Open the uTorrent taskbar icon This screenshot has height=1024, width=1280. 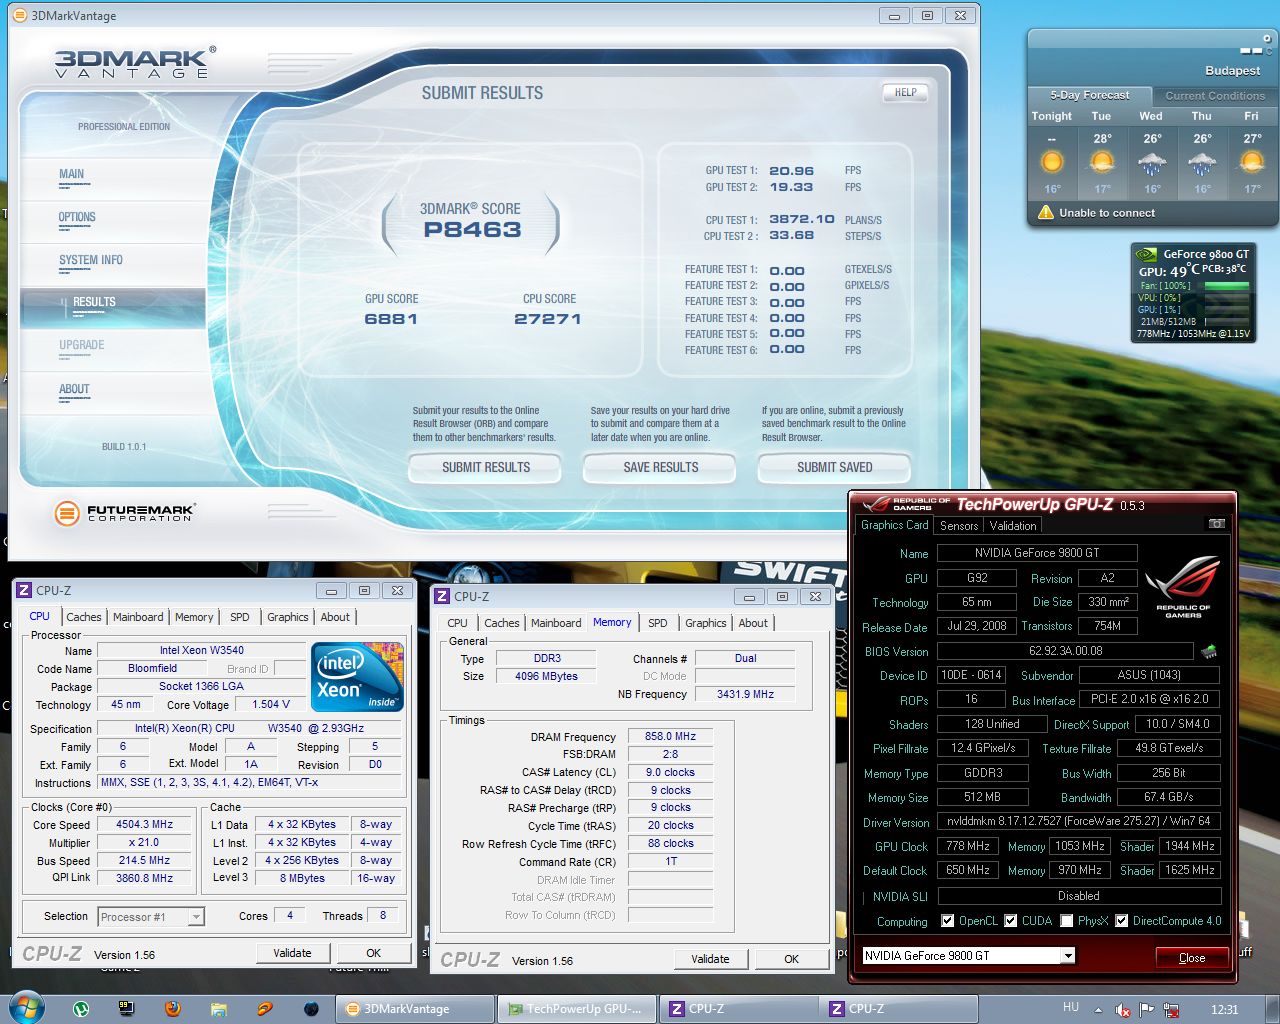pyautogui.click(x=81, y=1009)
